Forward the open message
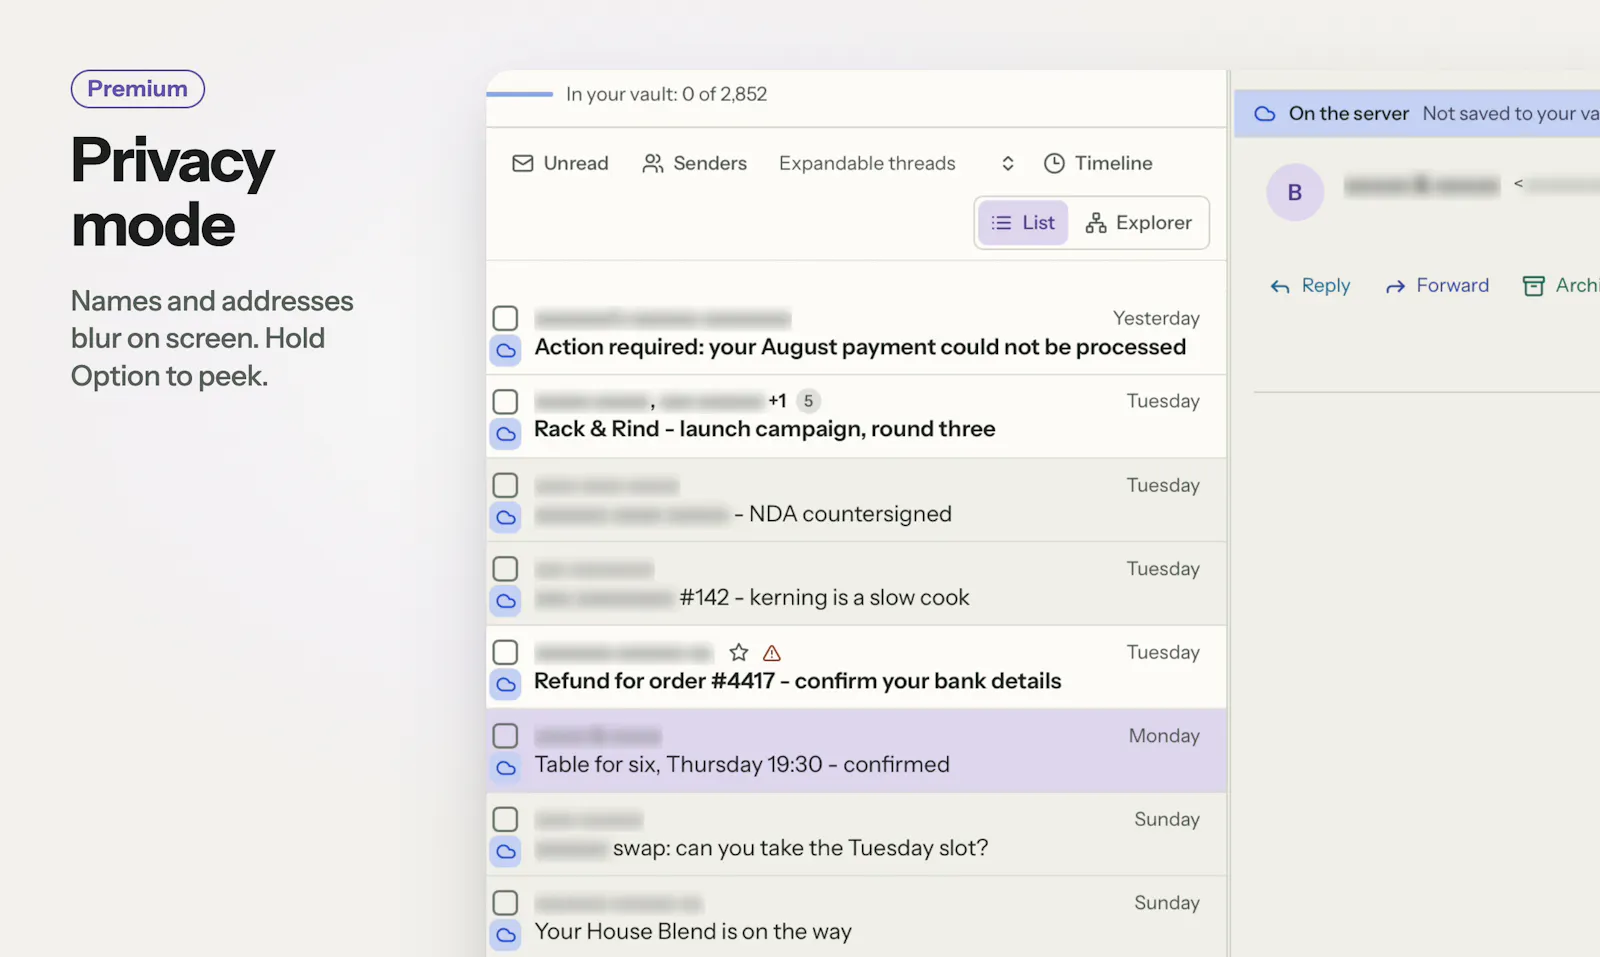Viewport: 1600px width, 957px height. [1437, 286]
